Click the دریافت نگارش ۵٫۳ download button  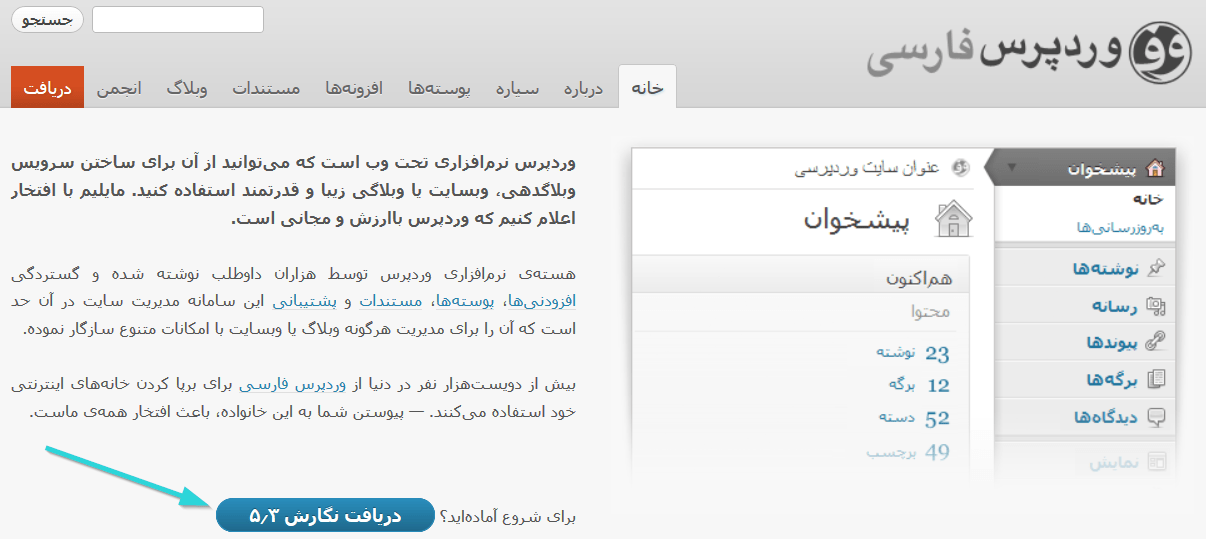tap(325, 515)
